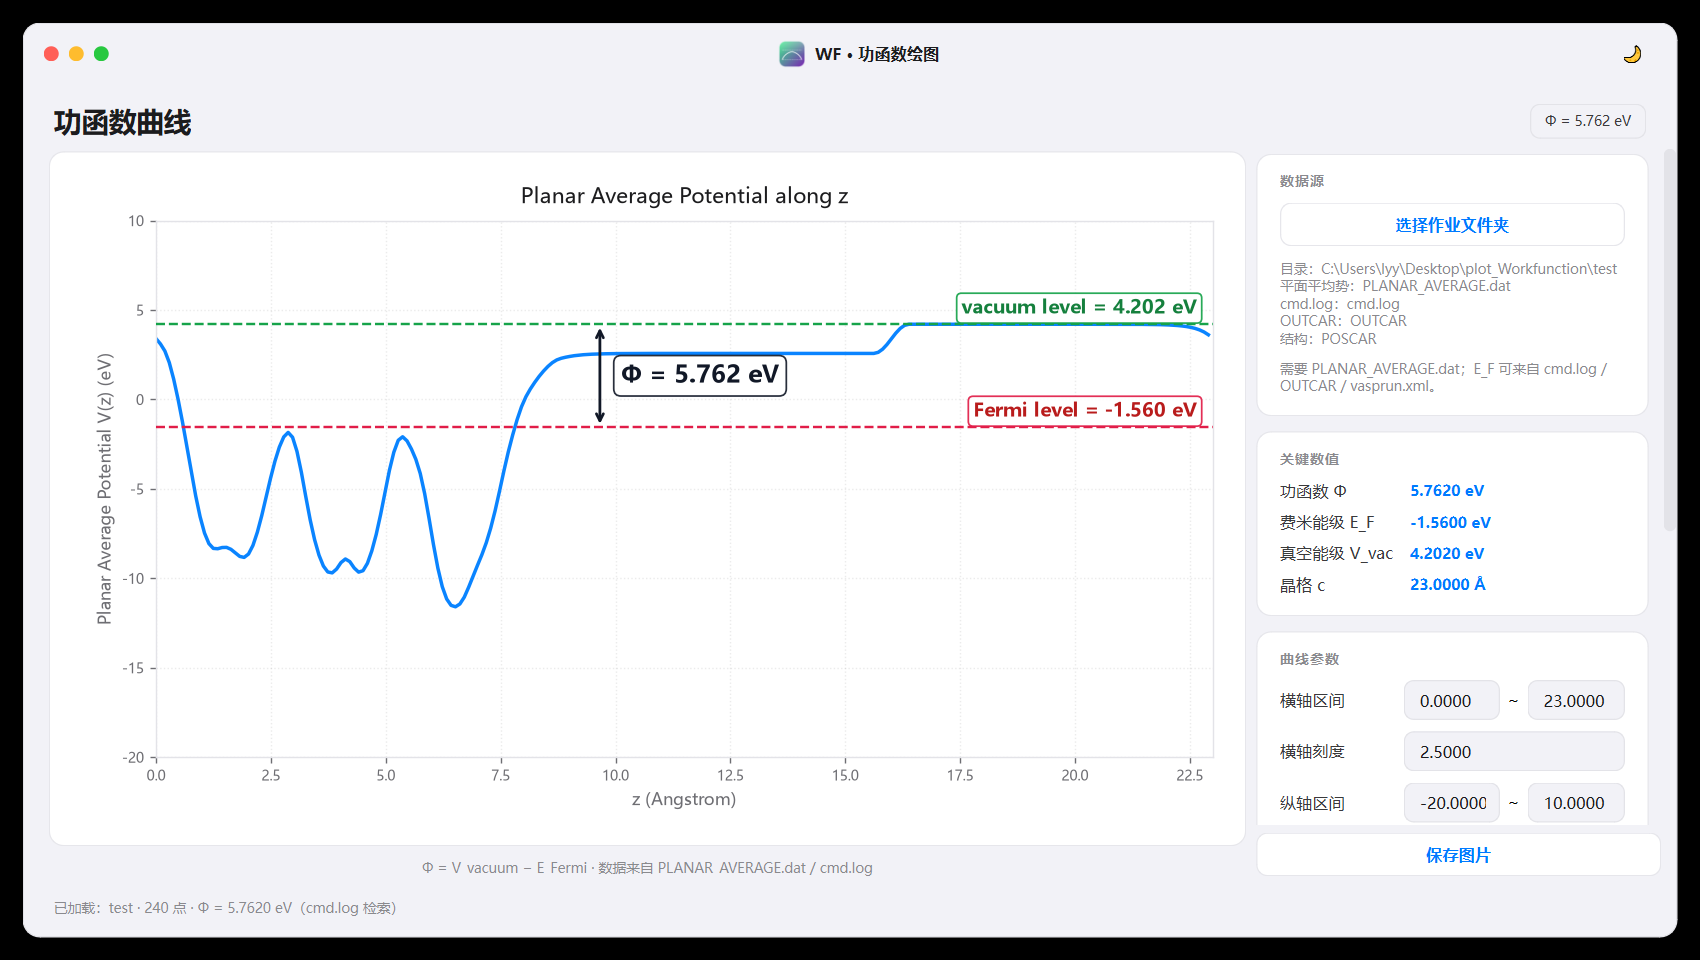This screenshot has width=1700, height=960.
Task: Click the red close window button
Action: tap(52, 54)
